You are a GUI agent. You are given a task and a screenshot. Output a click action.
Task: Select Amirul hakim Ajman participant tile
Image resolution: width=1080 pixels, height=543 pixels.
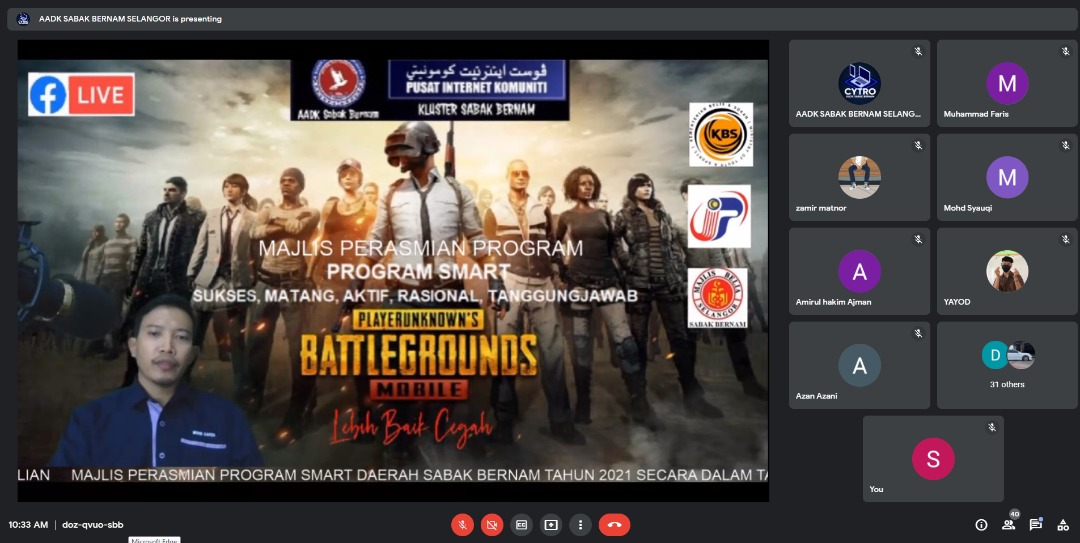coord(859,272)
